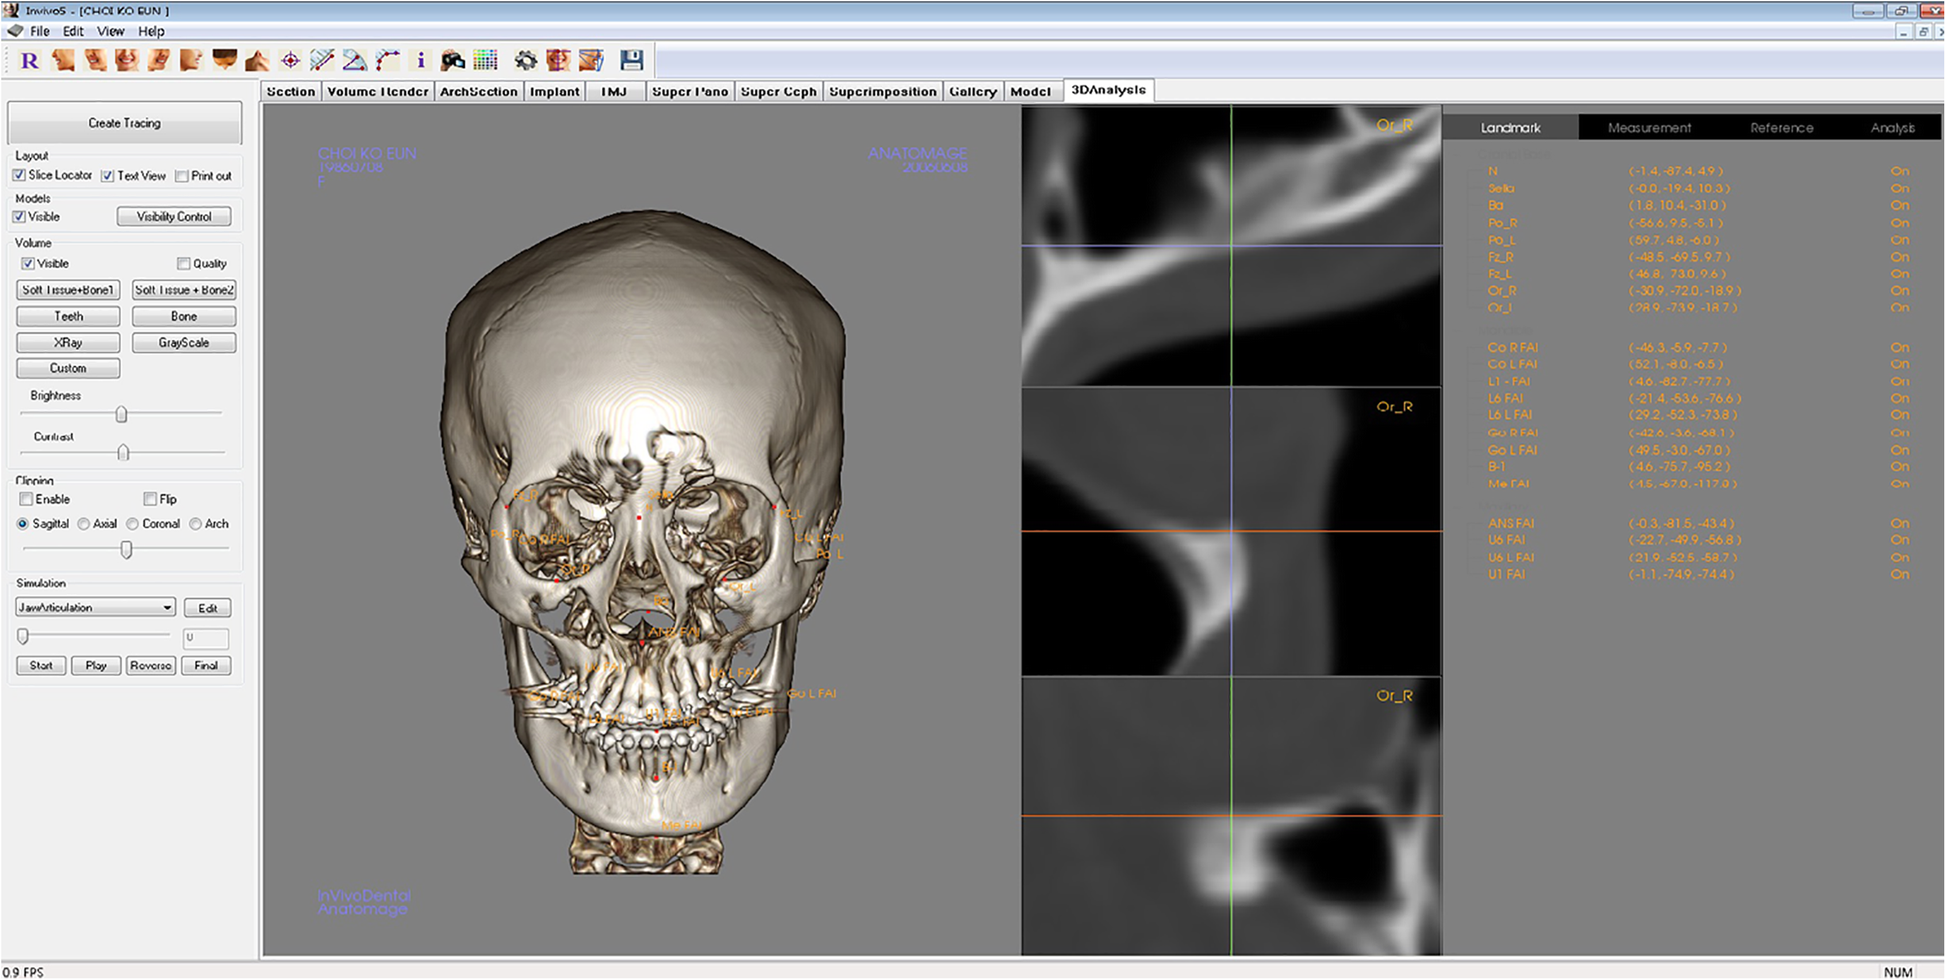This screenshot has height=980, width=1946.
Task: Toggle the Models Visible checkbox
Action: click(x=19, y=217)
